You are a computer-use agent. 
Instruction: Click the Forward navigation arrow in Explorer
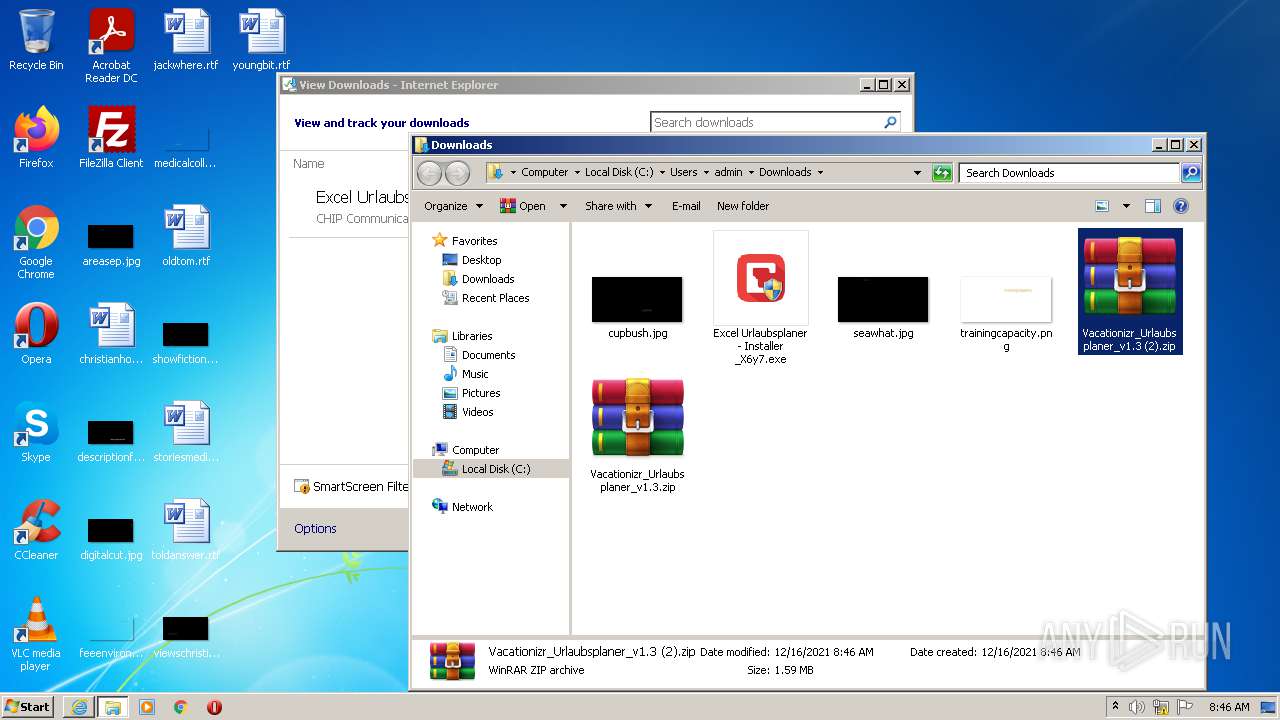(457, 173)
